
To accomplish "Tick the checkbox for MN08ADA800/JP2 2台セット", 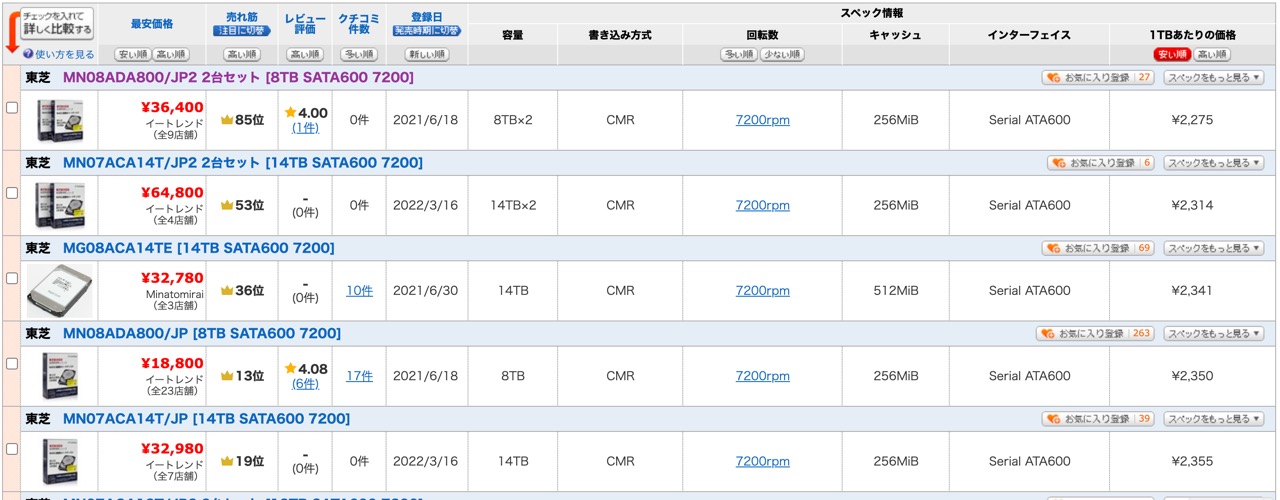I will pyautogui.click(x=12, y=107).
